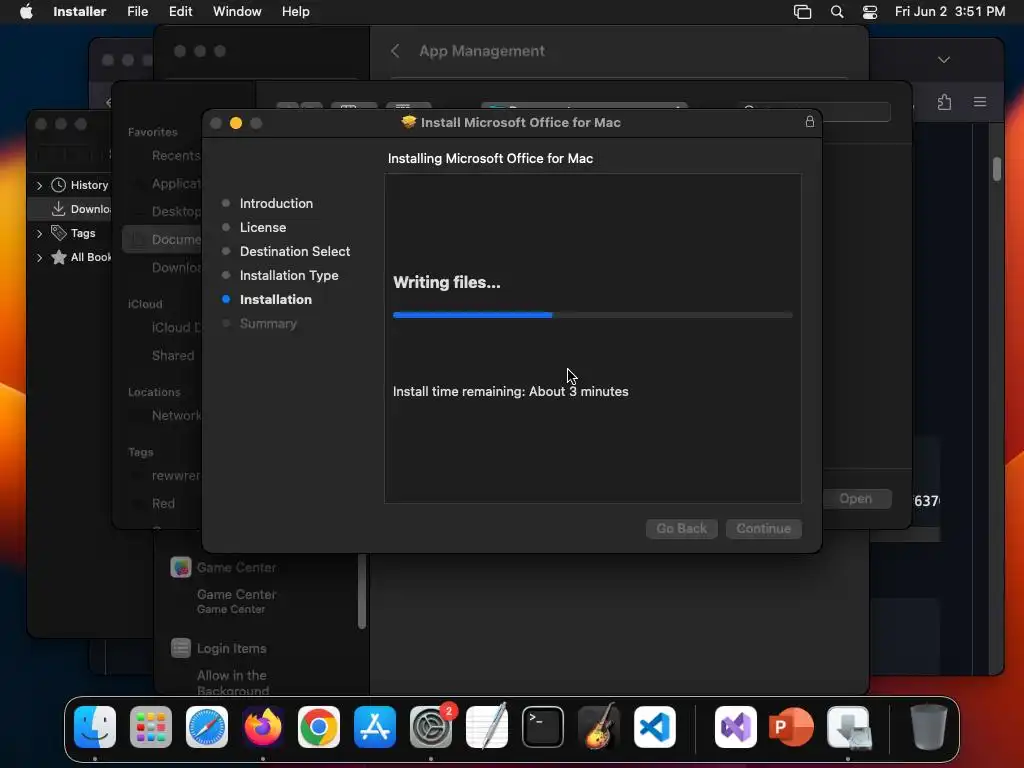This screenshot has width=1024, height=768.
Task: Click the History clock icon
Action: [x=58, y=185]
